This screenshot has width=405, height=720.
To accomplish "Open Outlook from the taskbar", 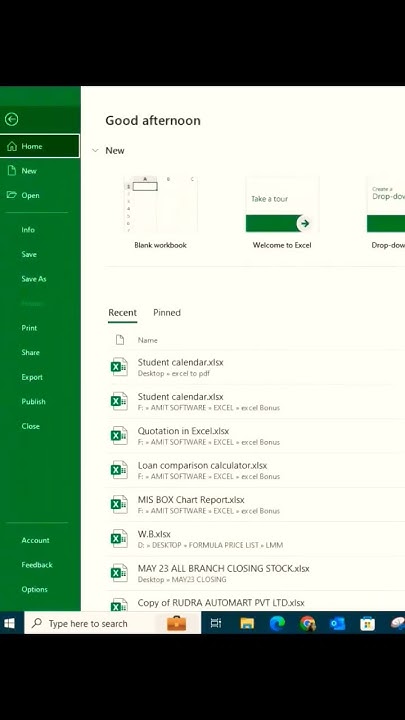I will [338, 623].
